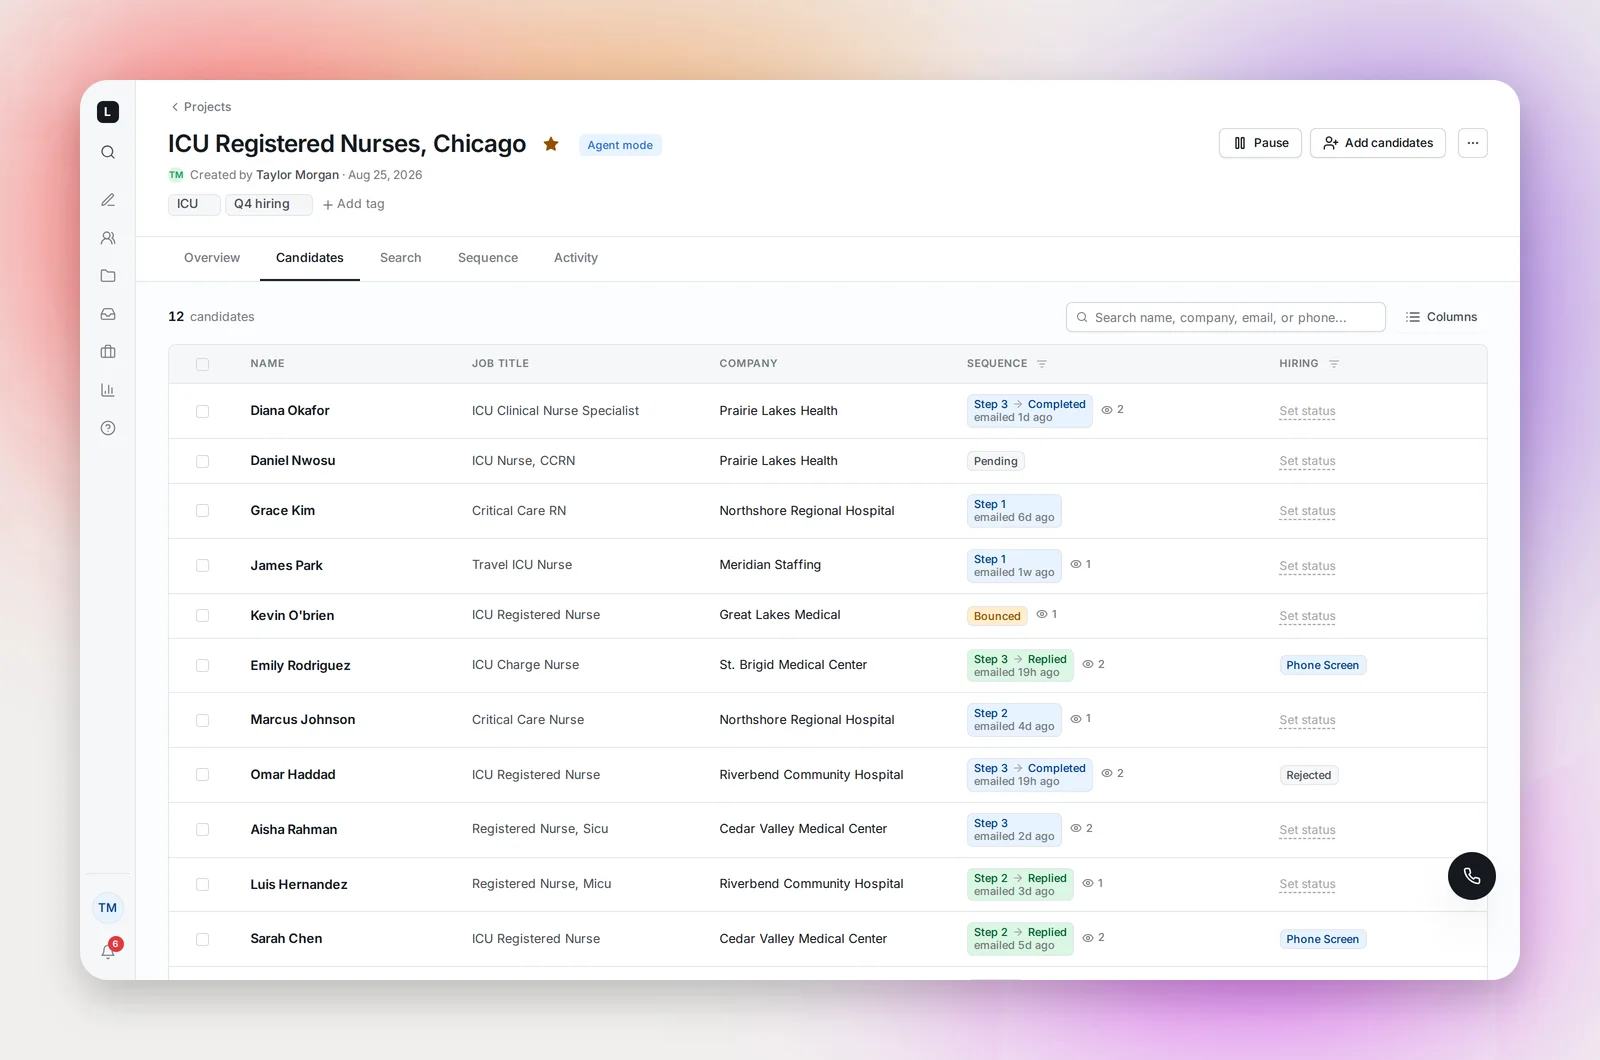
Task: Tick the checkbox for Kevin O'brien
Action: tap(203, 616)
